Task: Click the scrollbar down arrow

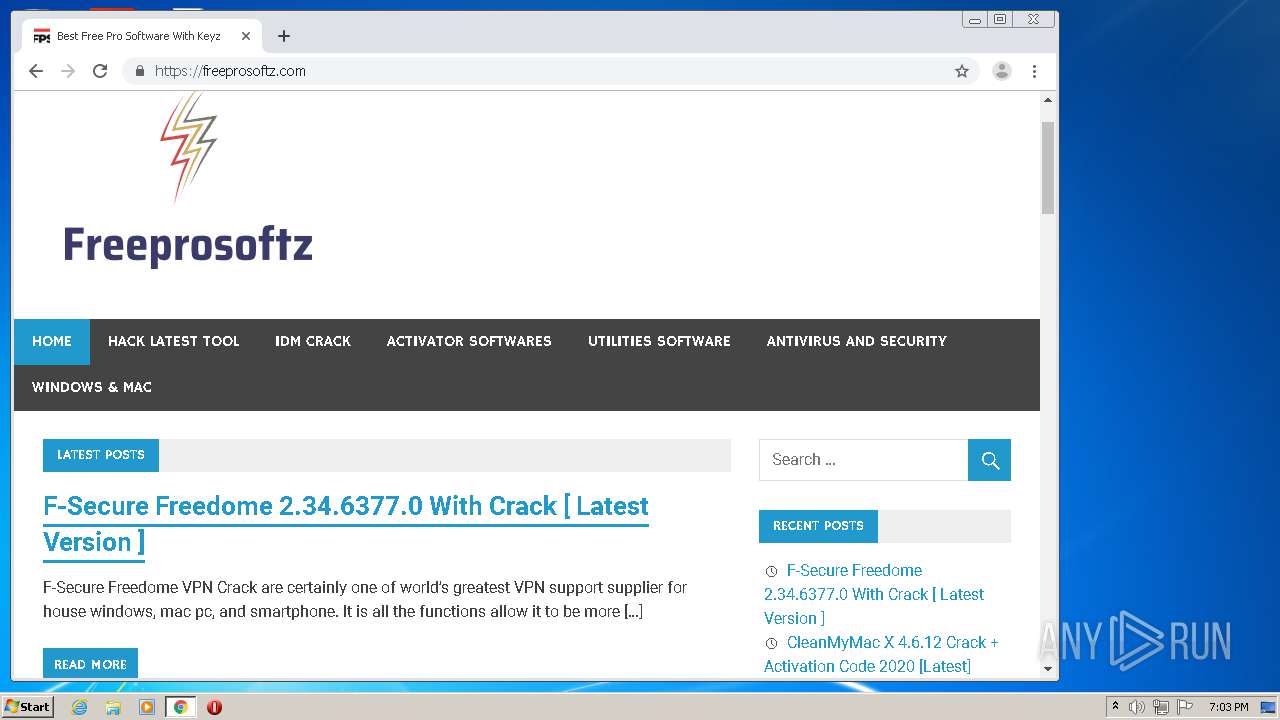Action: (1048, 669)
